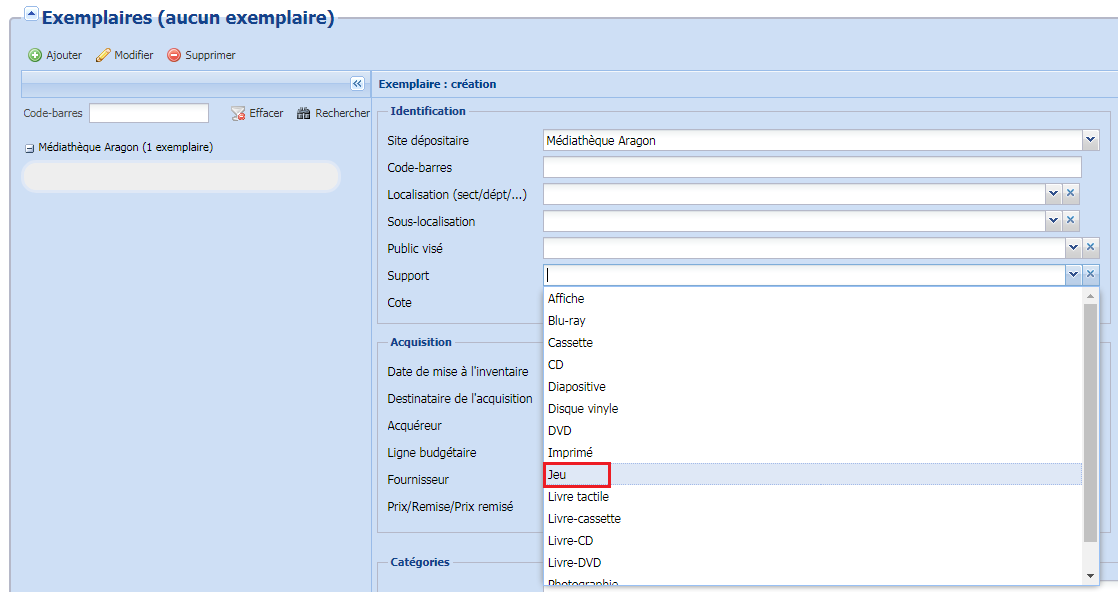Clear the Public visé field with X

[1091, 248]
